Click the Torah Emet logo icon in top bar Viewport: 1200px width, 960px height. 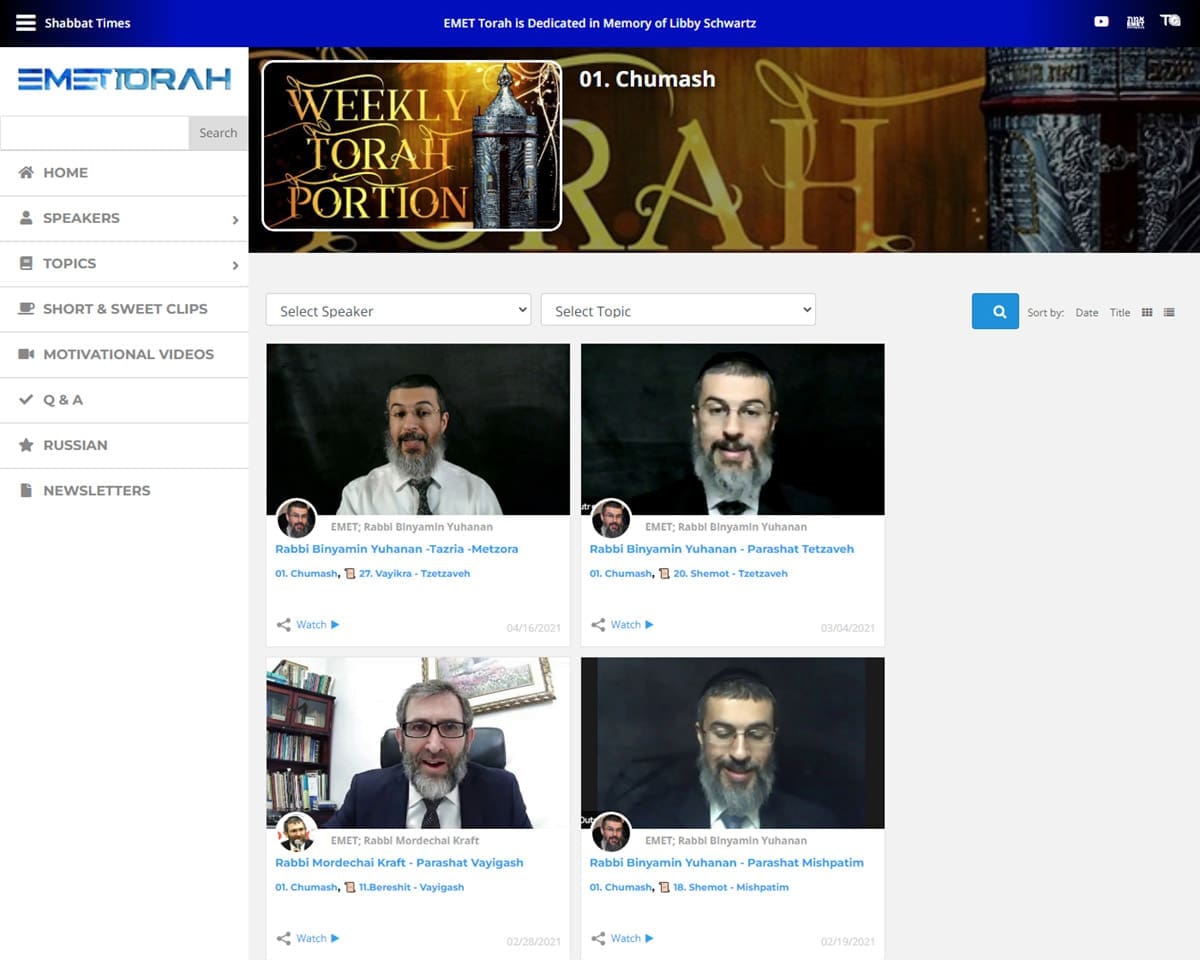[x=1135, y=21]
